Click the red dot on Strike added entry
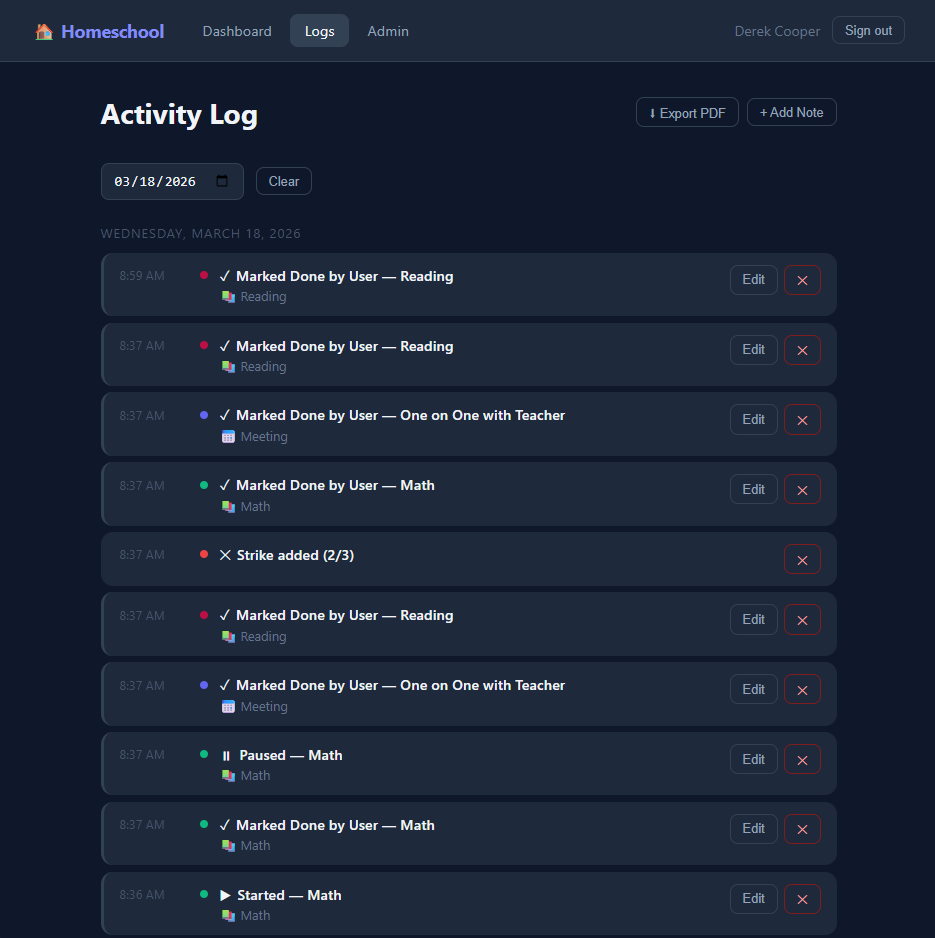The height and width of the screenshot is (938, 935). (x=204, y=554)
